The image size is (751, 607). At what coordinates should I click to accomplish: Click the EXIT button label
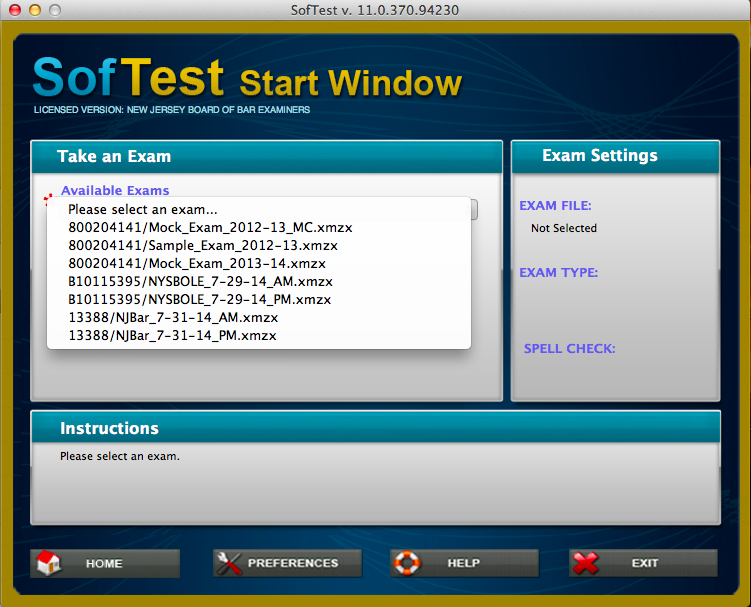coord(644,563)
